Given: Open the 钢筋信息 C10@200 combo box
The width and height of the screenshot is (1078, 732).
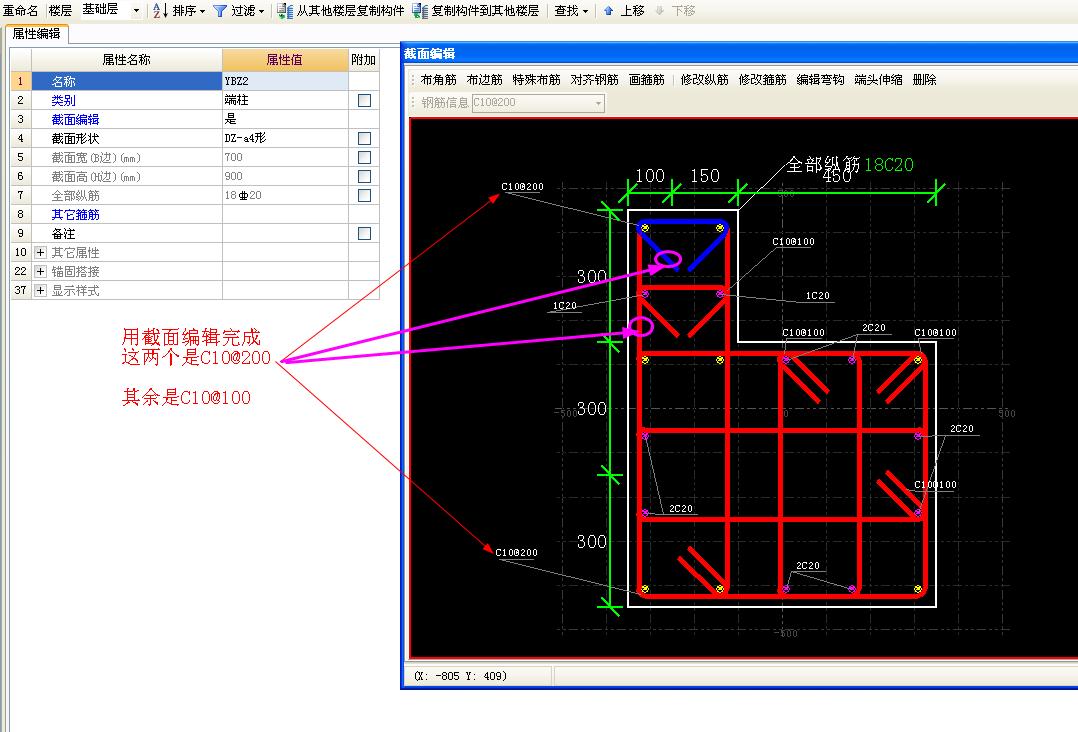Looking at the screenshot, I should click(x=538, y=102).
